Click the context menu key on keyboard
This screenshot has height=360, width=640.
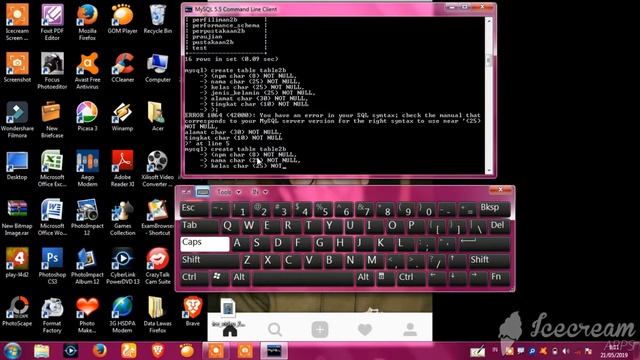click(x=384, y=278)
